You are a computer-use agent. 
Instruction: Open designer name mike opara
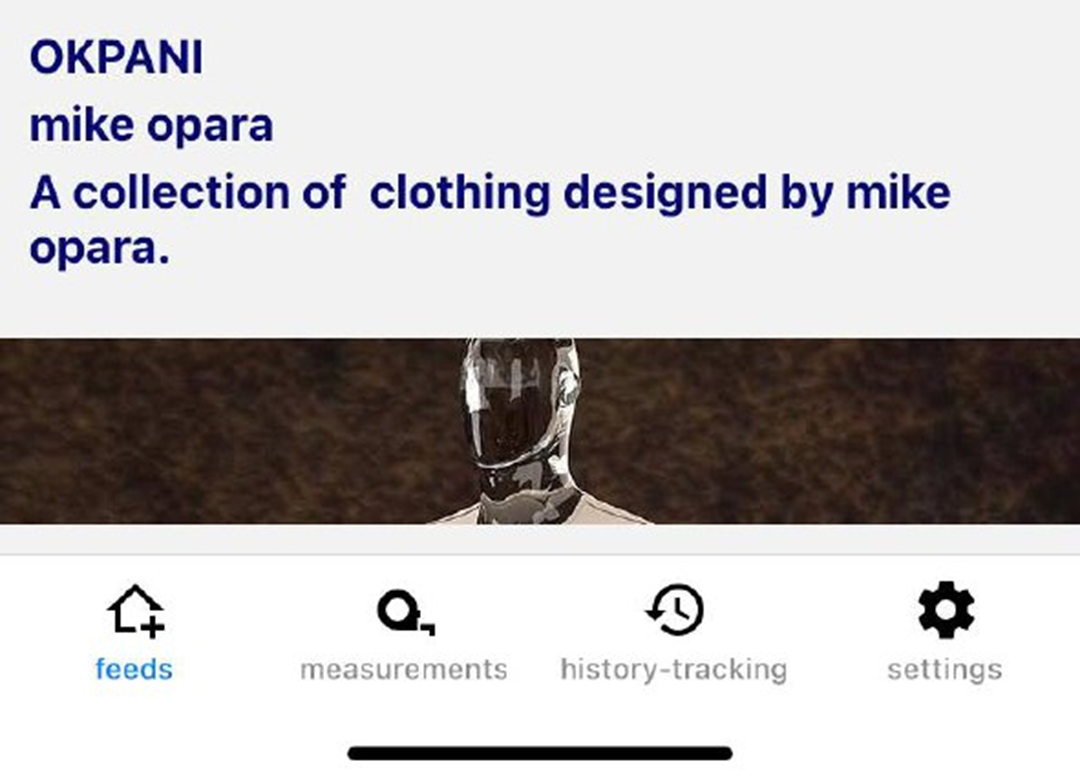pyautogui.click(x=152, y=125)
